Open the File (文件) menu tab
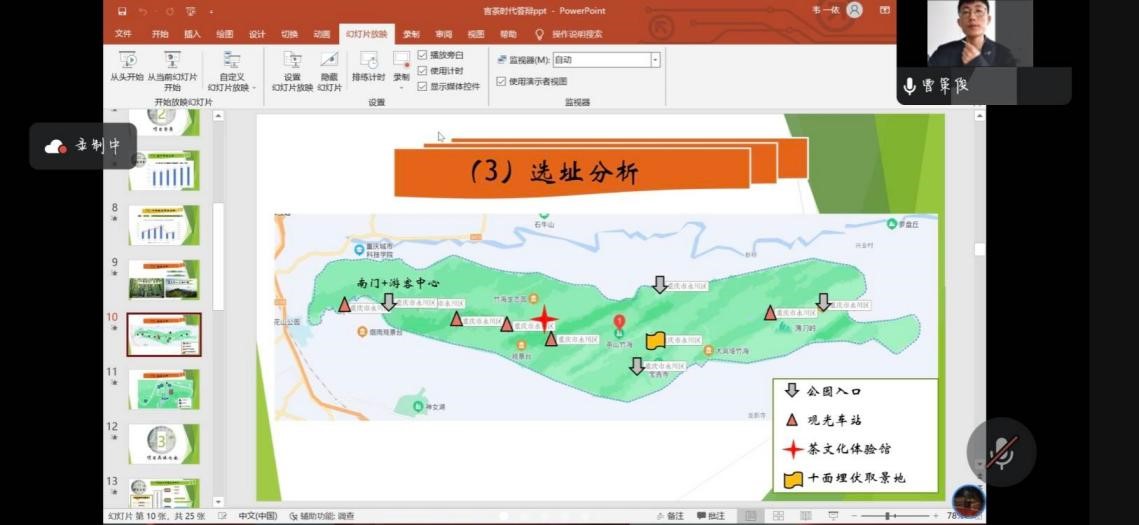 123,34
